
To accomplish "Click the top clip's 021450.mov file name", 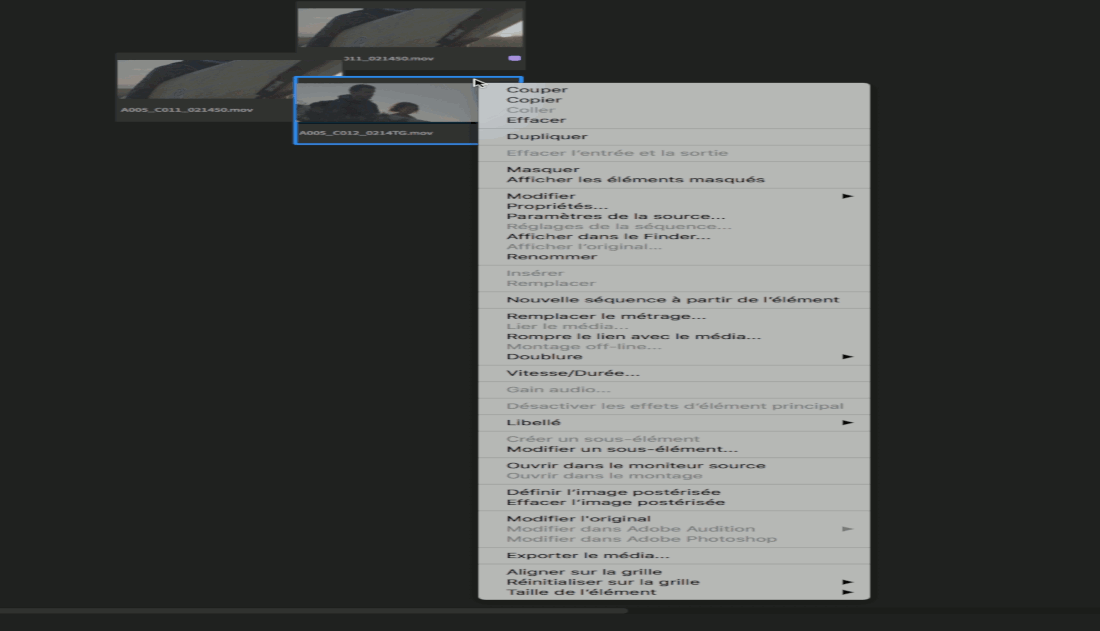I will (x=389, y=58).
